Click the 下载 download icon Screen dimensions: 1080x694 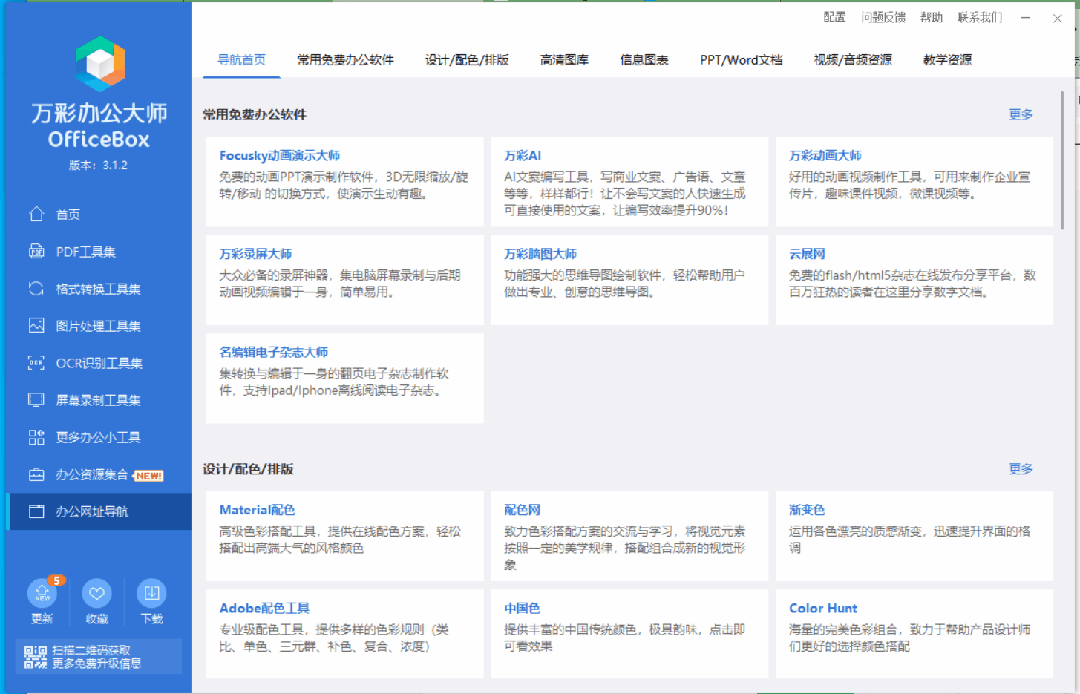click(152, 593)
